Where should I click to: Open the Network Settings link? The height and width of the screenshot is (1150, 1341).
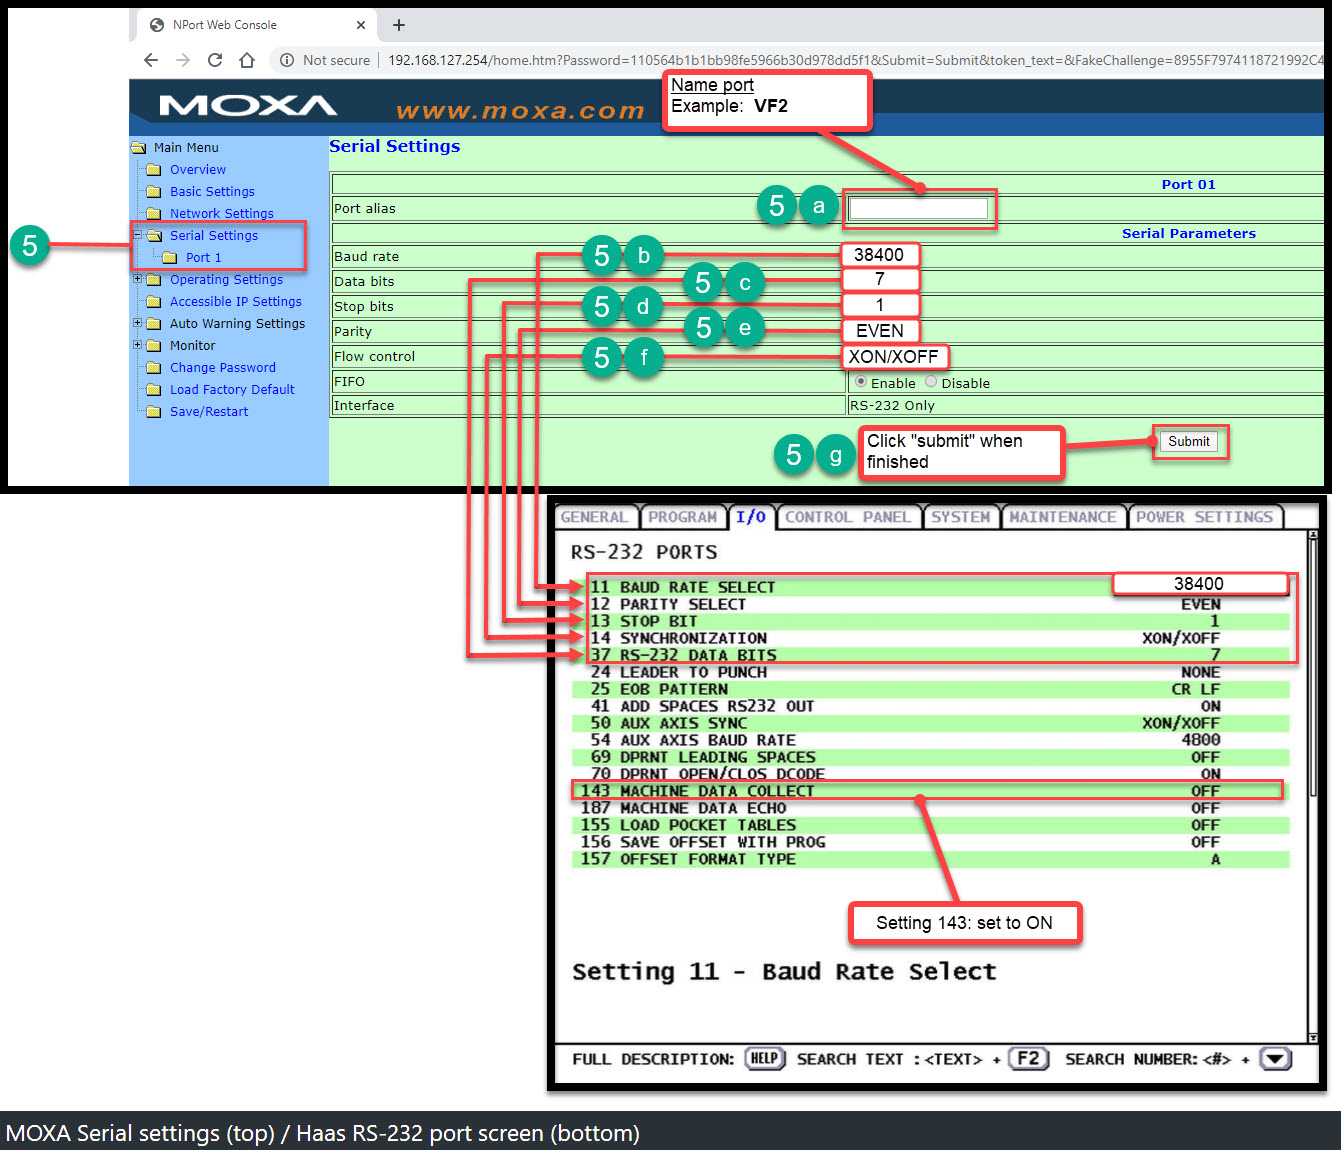(x=222, y=214)
